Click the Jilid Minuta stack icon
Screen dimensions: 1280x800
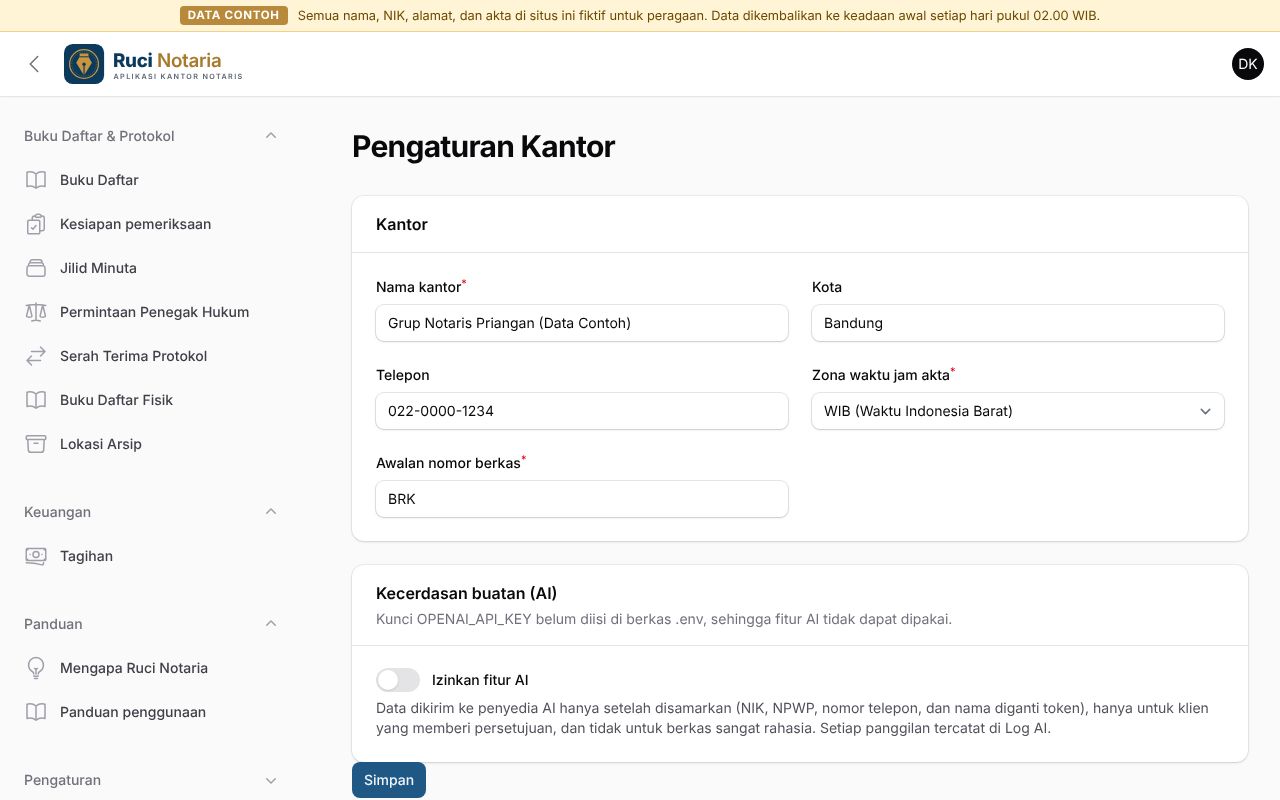coord(36,268)
